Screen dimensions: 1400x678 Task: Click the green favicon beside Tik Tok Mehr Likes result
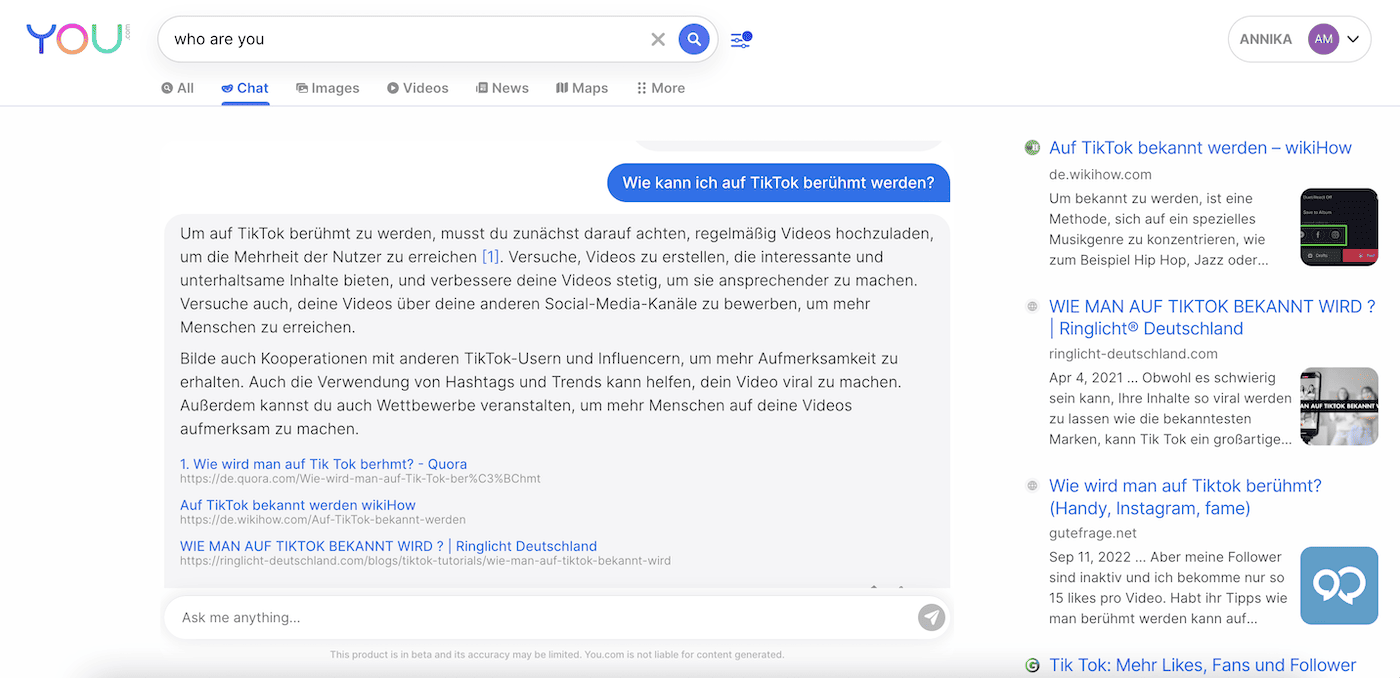[1033, 665]
